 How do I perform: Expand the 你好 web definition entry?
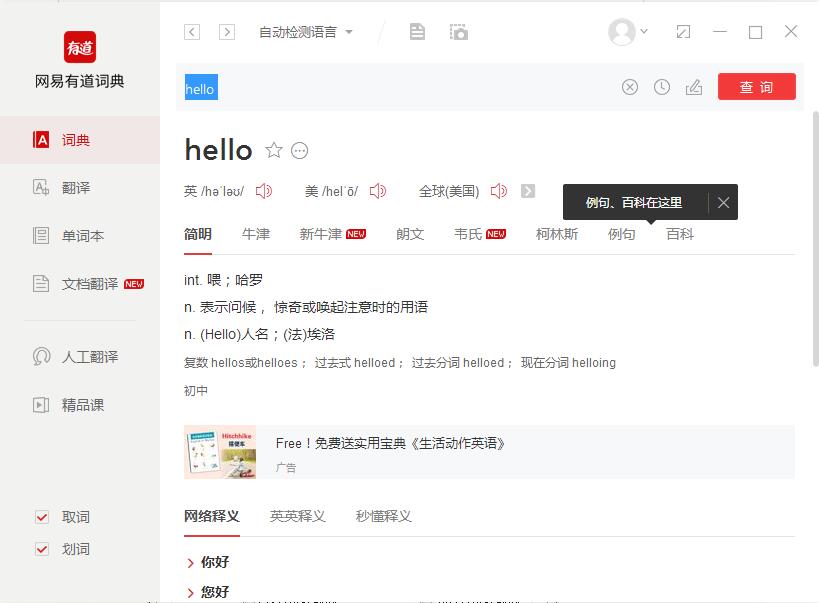(x=213, y=562)
